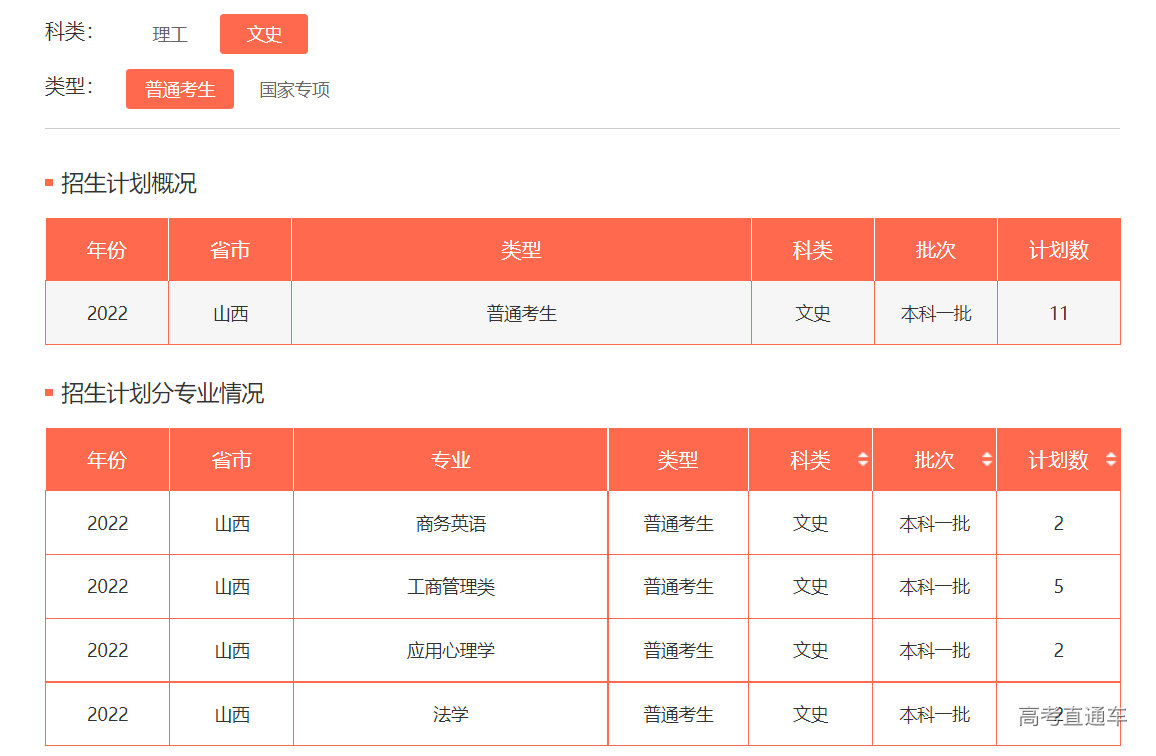The image size is (1156, 756).
Task: Toggle sort order on 批次 header arrows
Action: click(x=985, y=459)
